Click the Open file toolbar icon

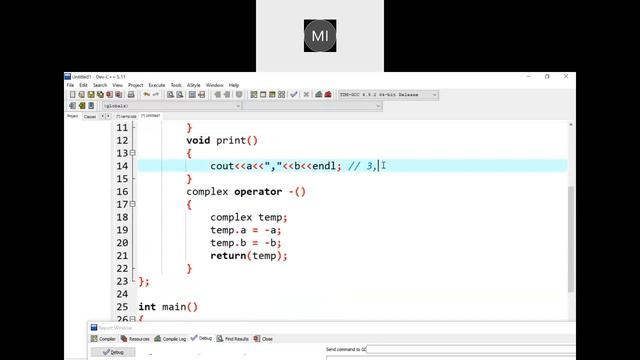(x=82, y=95)
